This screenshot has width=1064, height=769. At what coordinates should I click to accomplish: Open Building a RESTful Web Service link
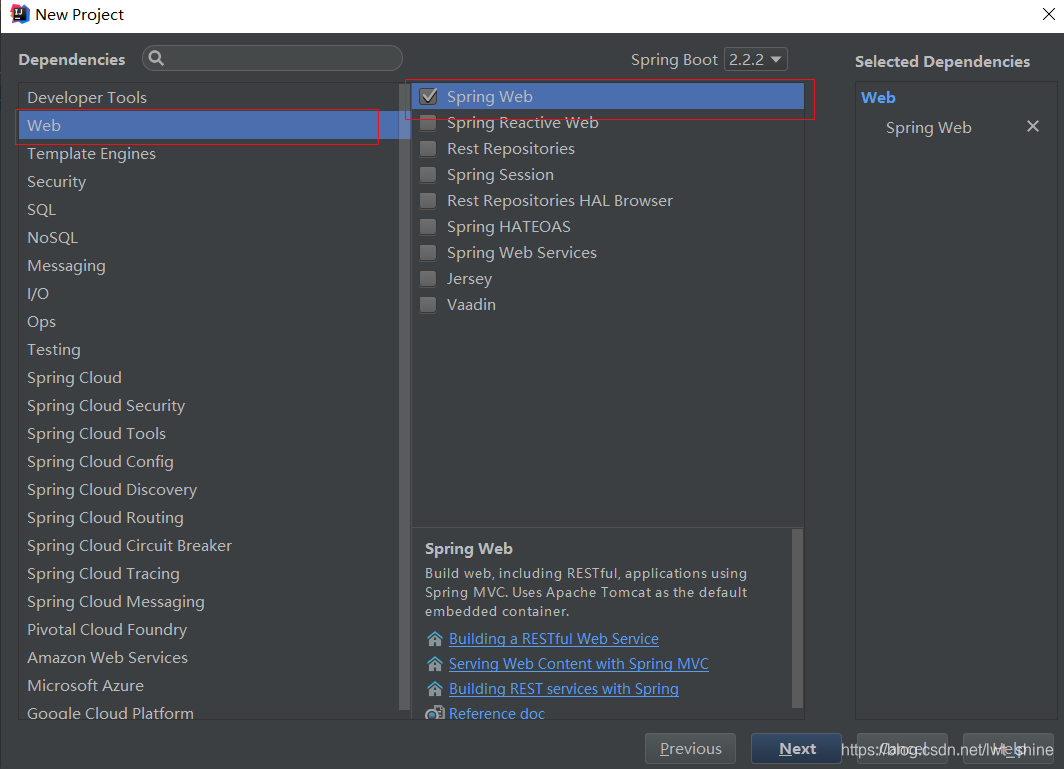pos(554,639)
